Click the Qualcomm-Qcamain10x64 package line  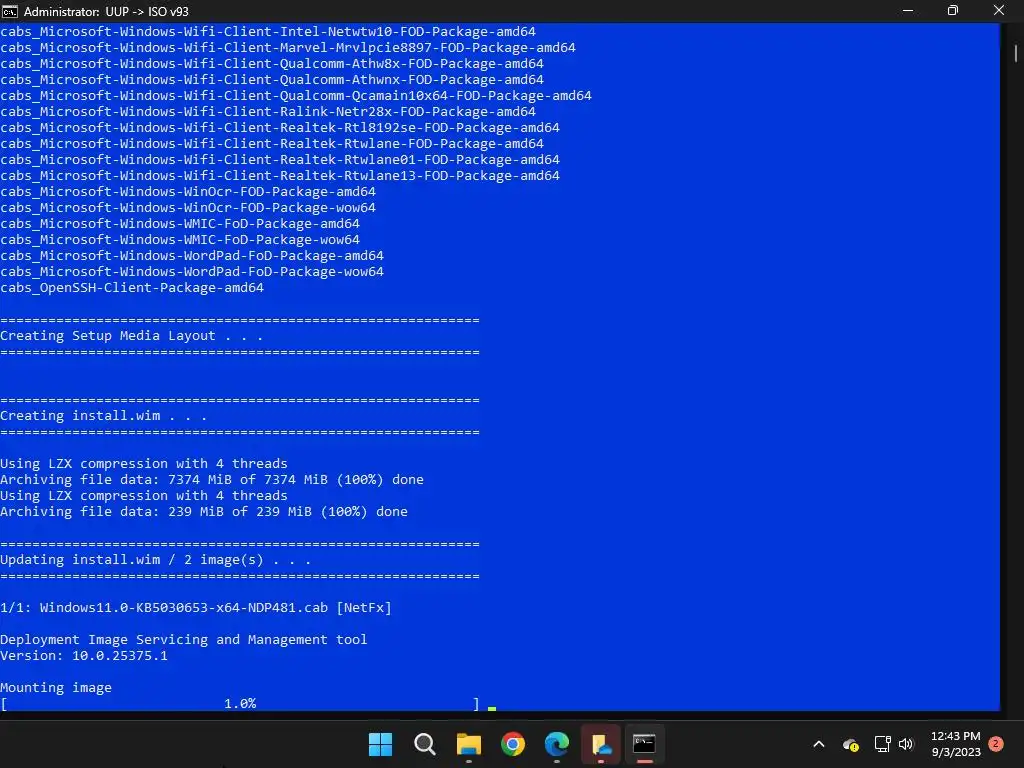[x=296, y=96]
